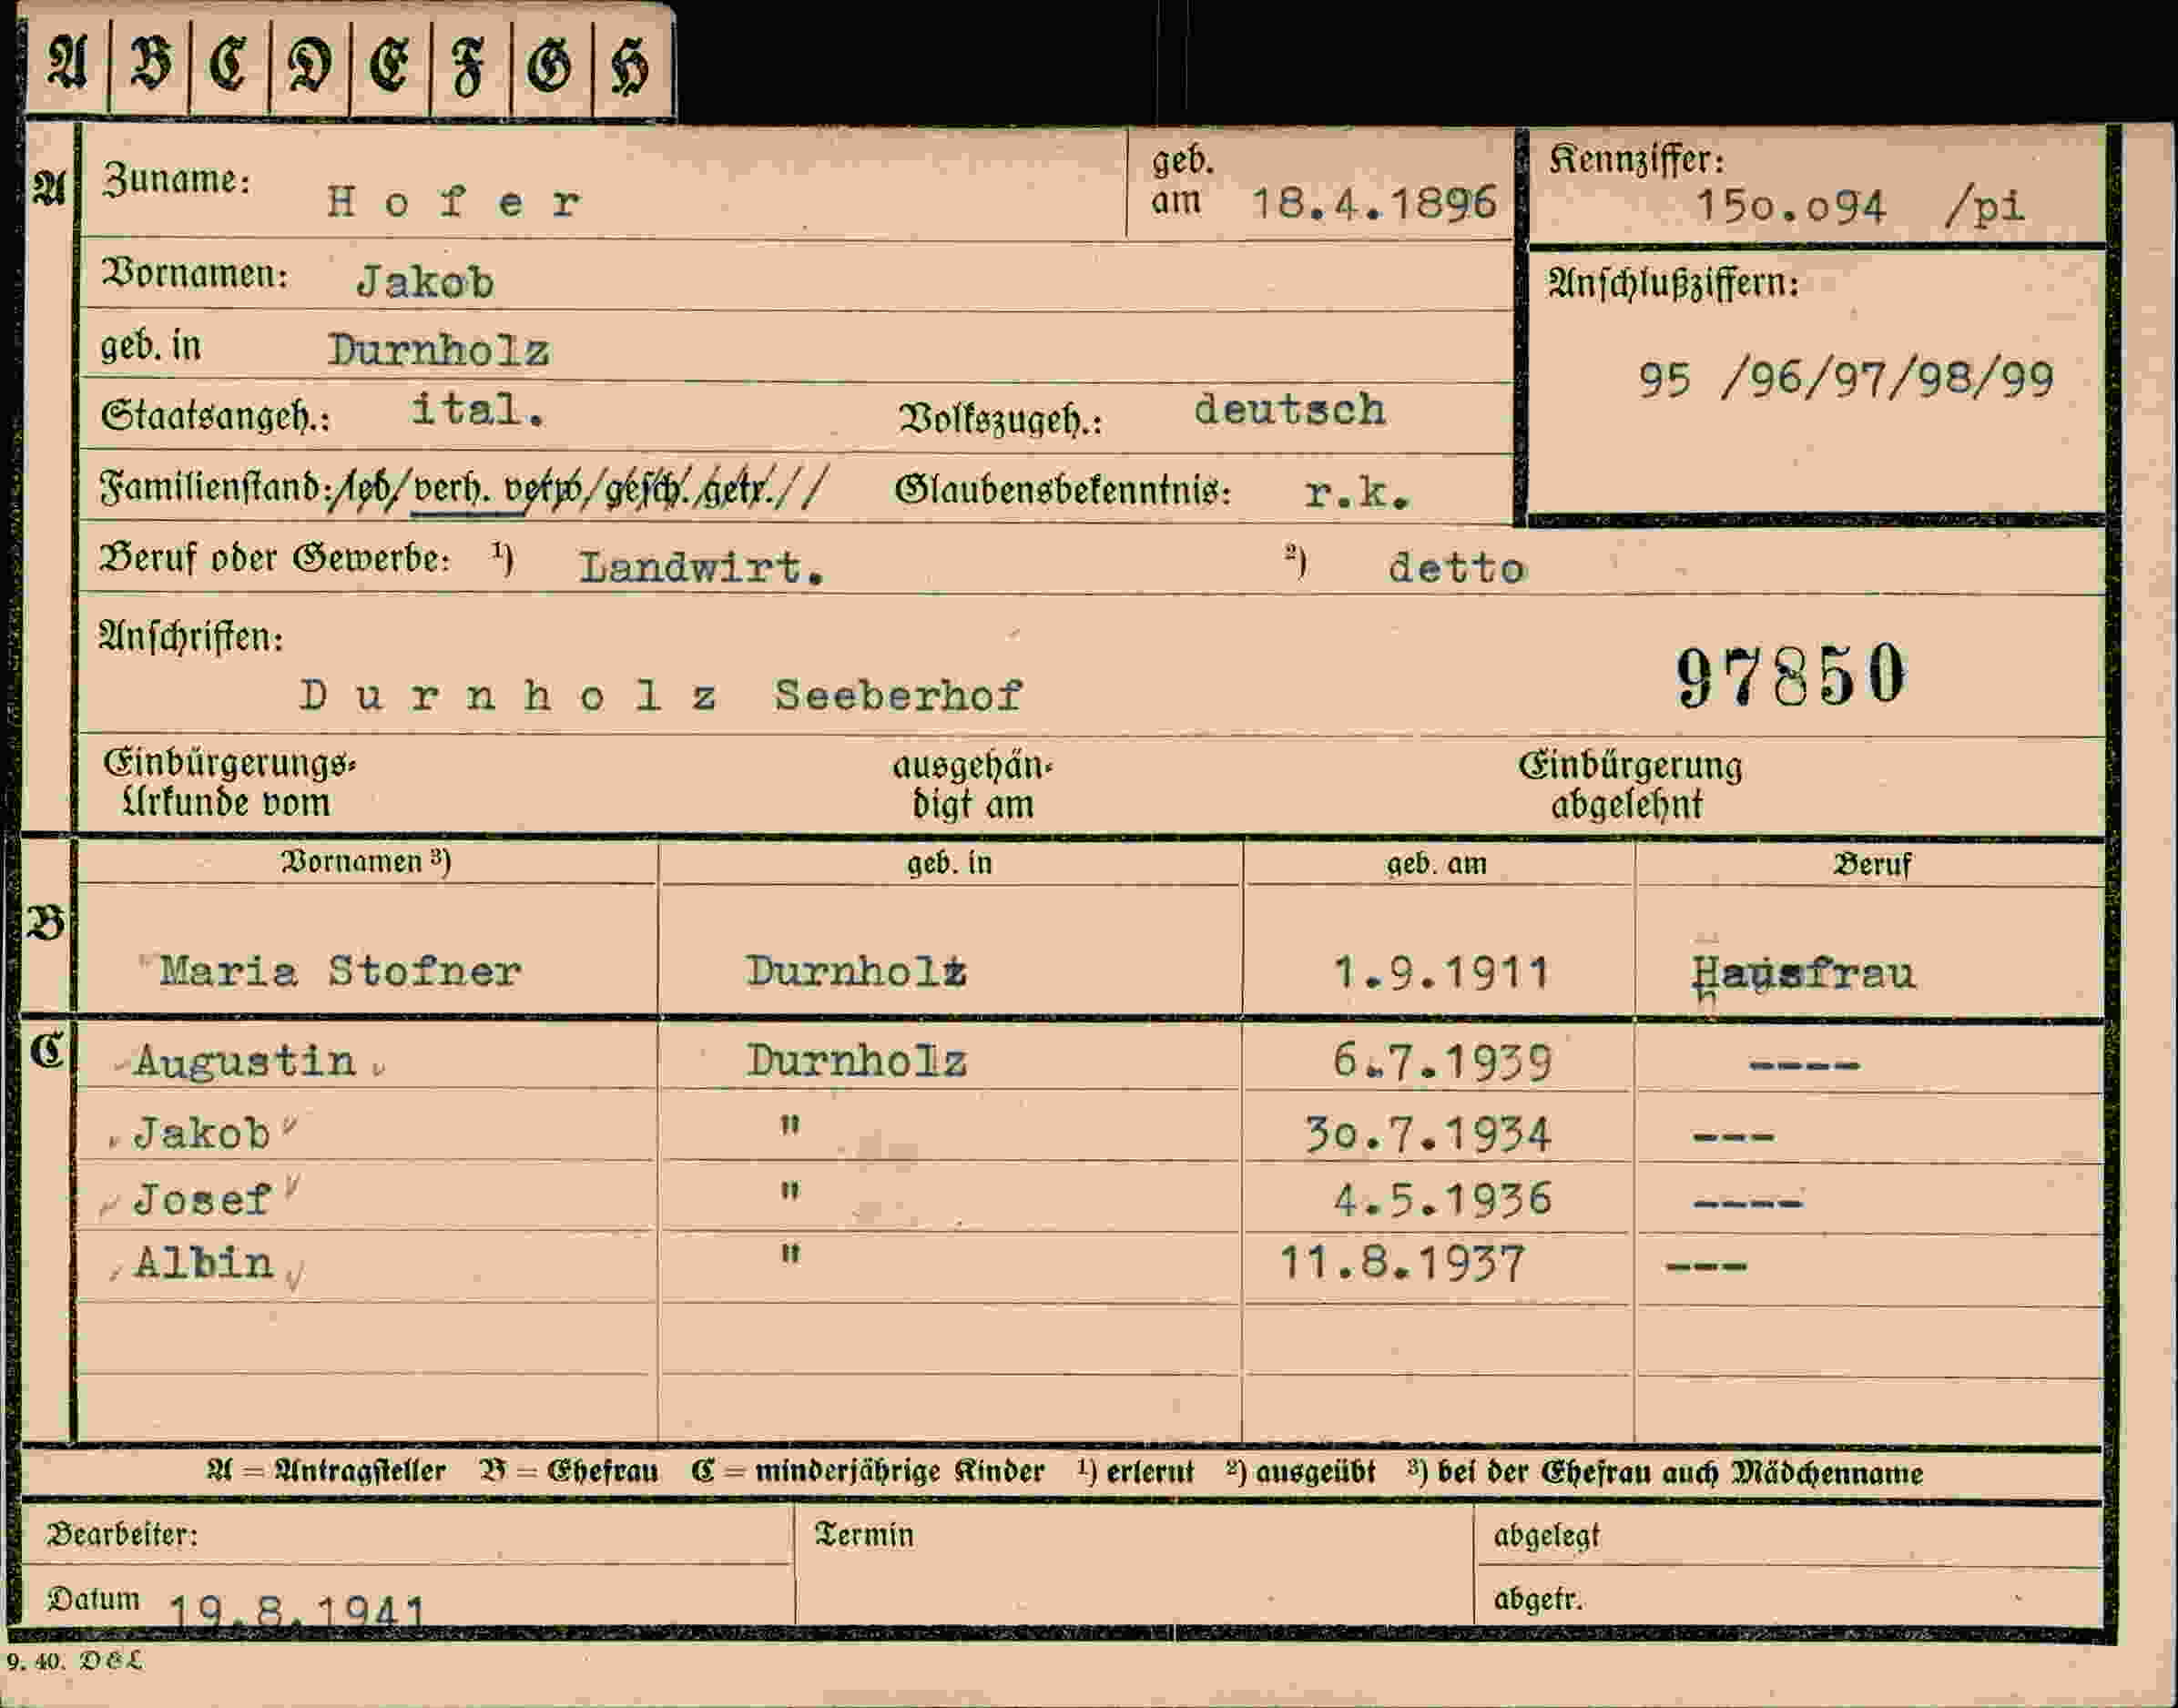Click the index tab letter D
The image size is (2178, 1708).
[x=310, y=66]
